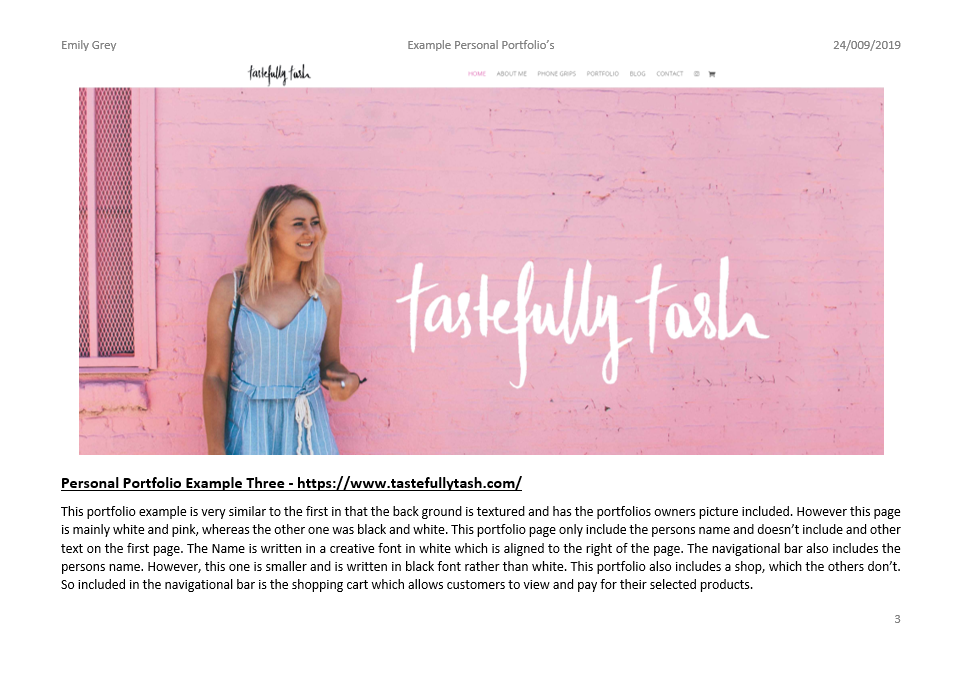Image resolution: width=963 pixels, height=675 pixels.
Task: Go to PHONE GRIPS menu item
Action: coord(556,74)
